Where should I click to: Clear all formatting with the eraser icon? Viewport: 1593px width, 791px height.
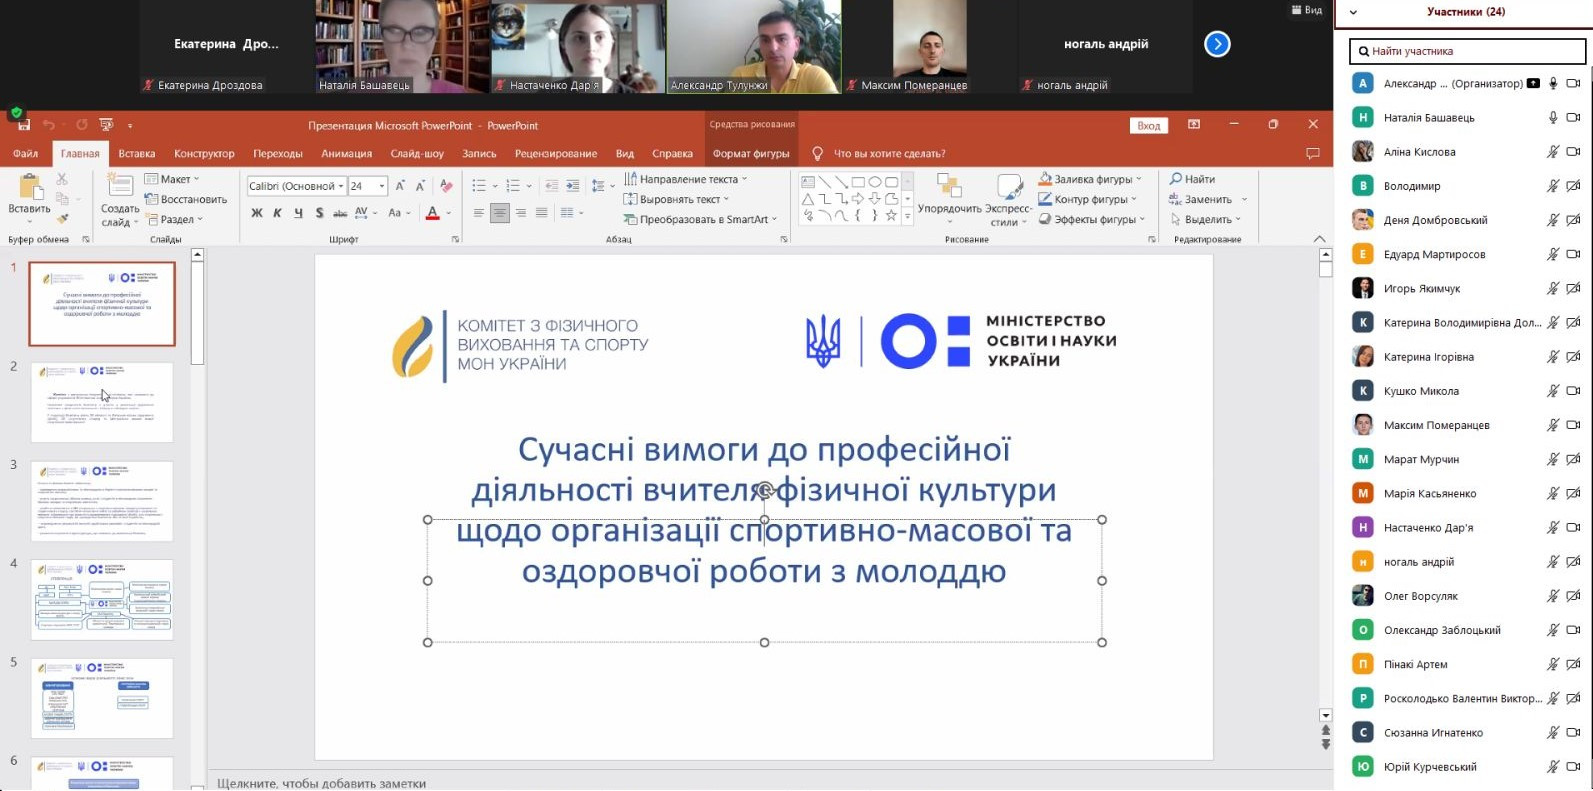click(x=446, y=186)
